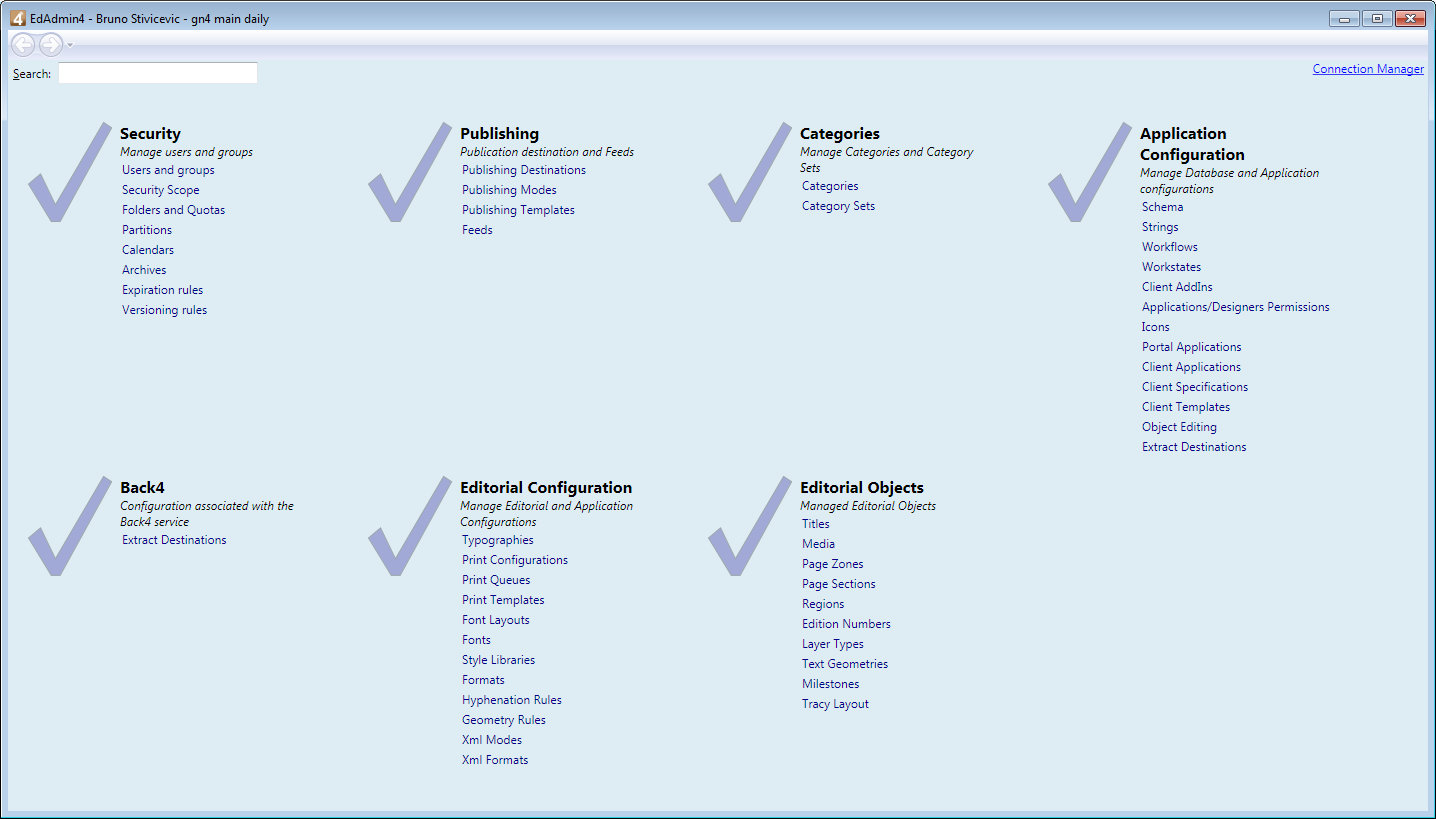Open Print Configurations
Viewport: 1436px width, 819px height.
click(x=515, y=560)
